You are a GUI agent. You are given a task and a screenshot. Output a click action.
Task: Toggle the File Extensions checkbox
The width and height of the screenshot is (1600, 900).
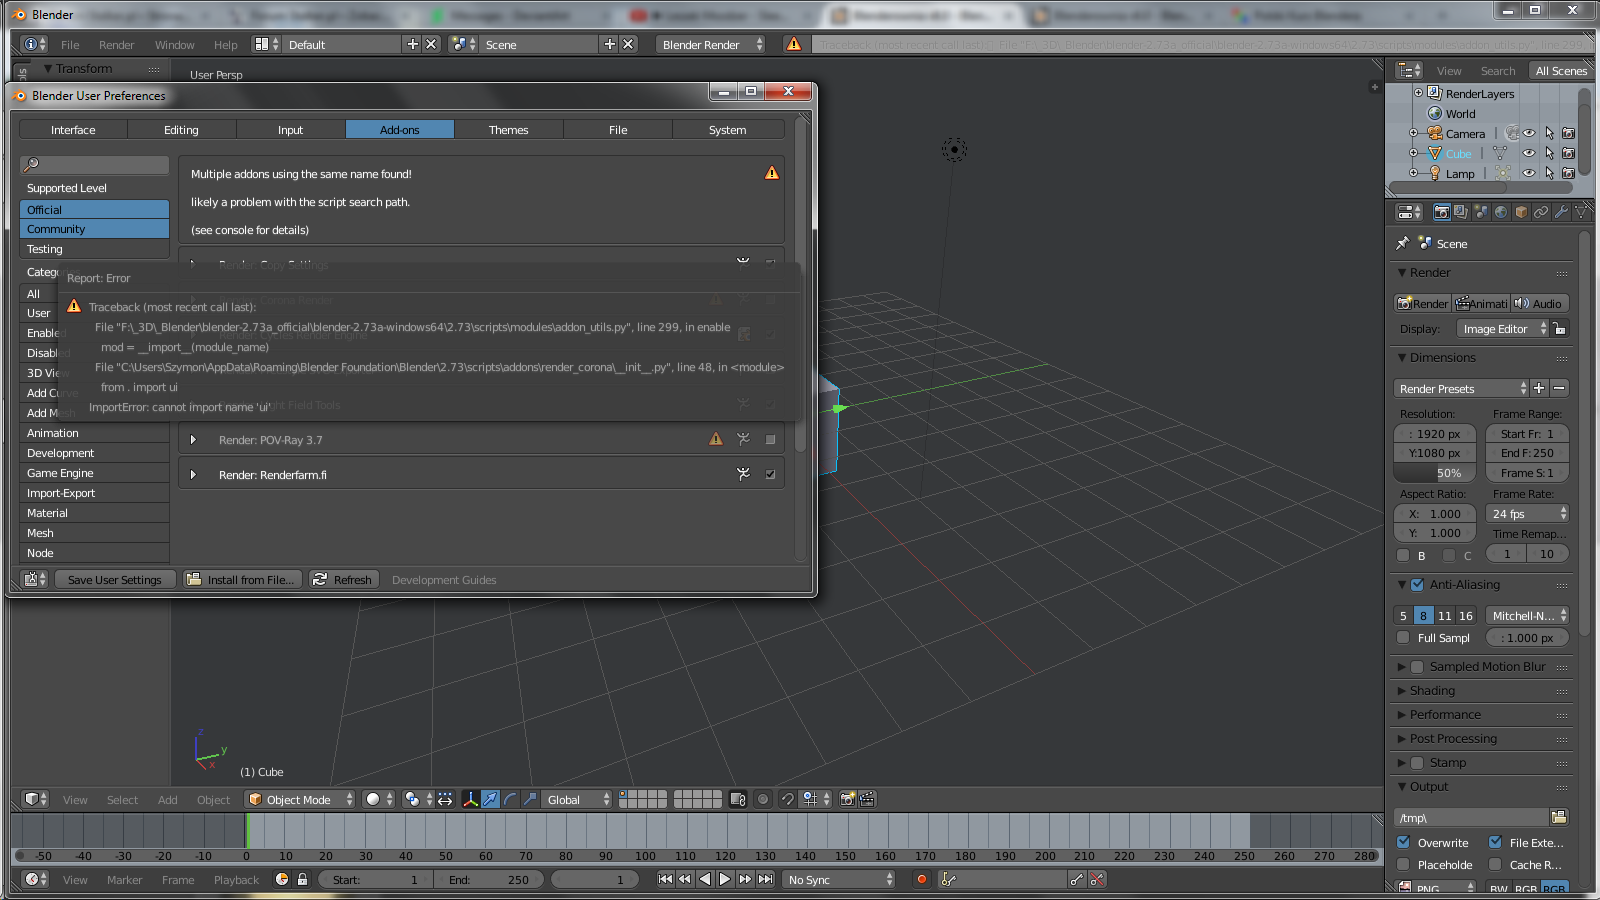click(x=1495, y=842)
